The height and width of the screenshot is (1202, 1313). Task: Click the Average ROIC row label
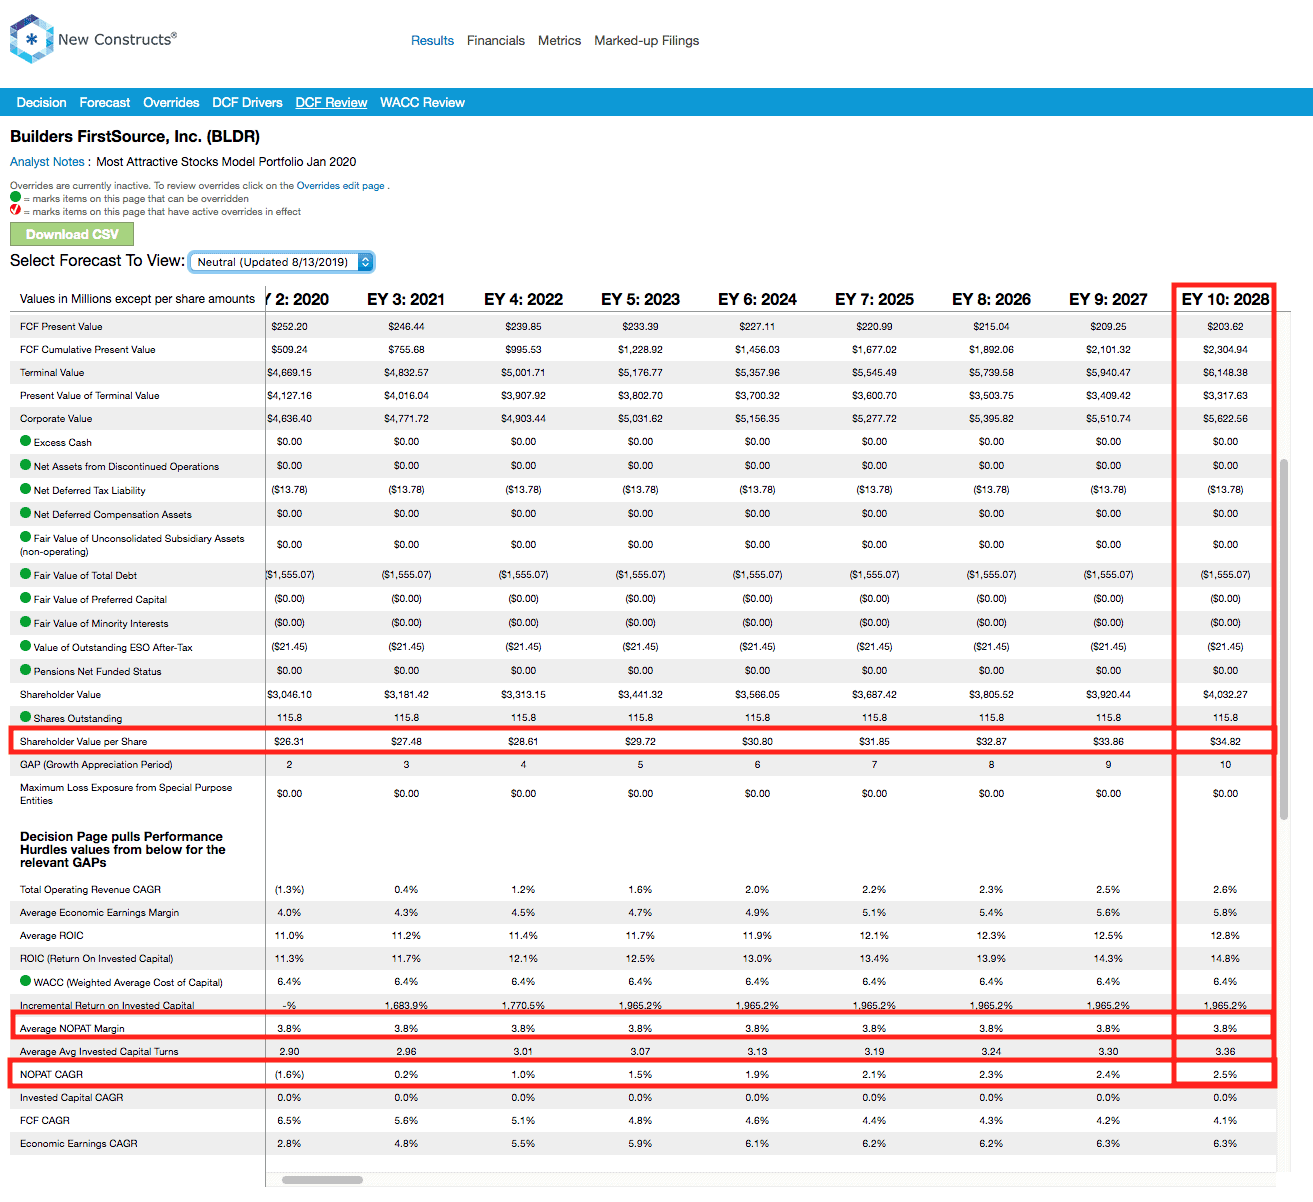pyautogui.click(x=52, y=936)
